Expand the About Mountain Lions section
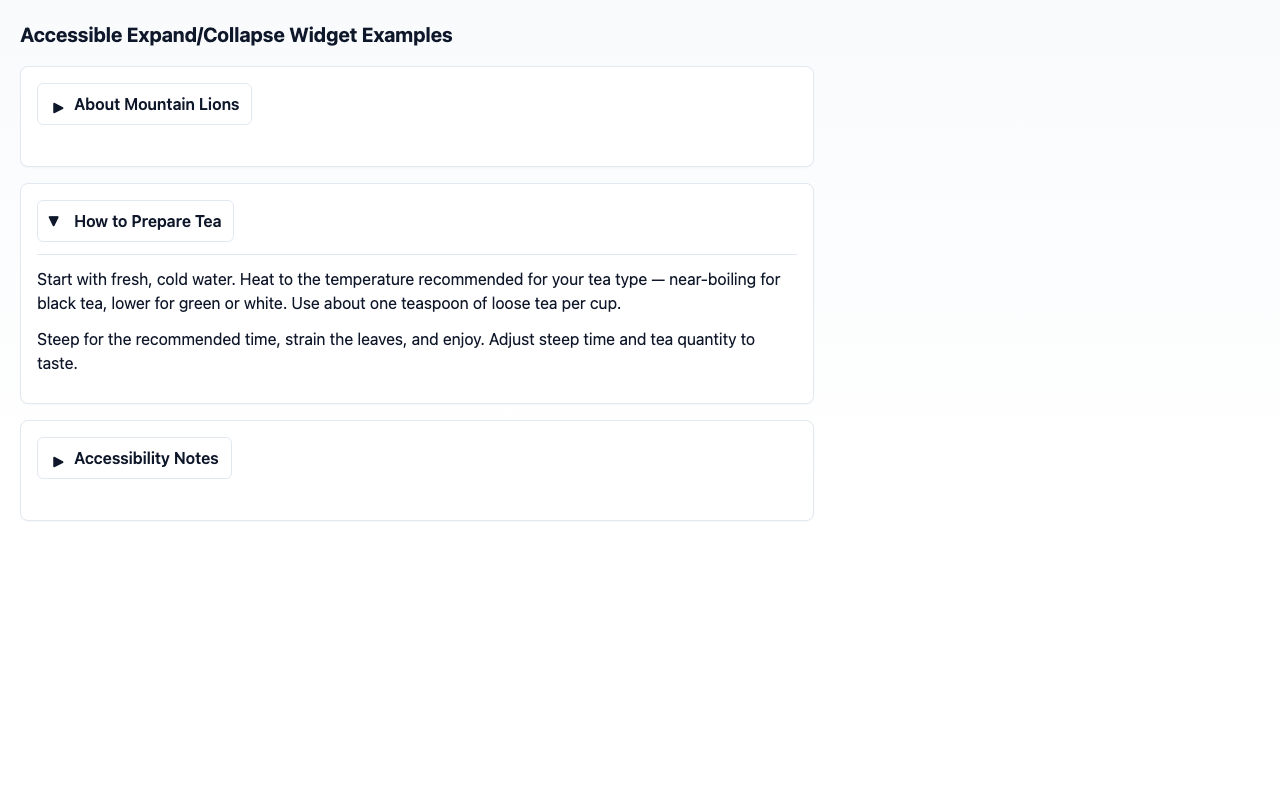Screen dimensions: 1280x800 coord(143,104)
